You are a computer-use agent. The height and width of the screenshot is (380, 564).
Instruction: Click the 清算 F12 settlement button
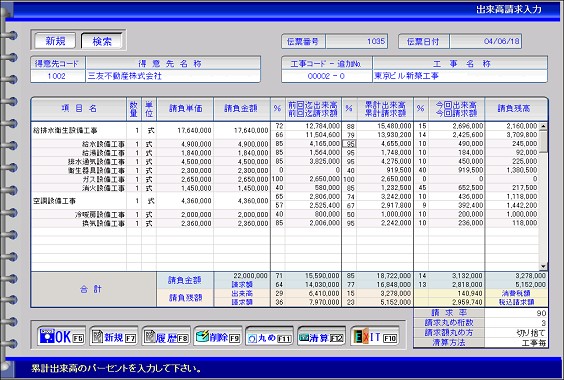pos(322,336)
